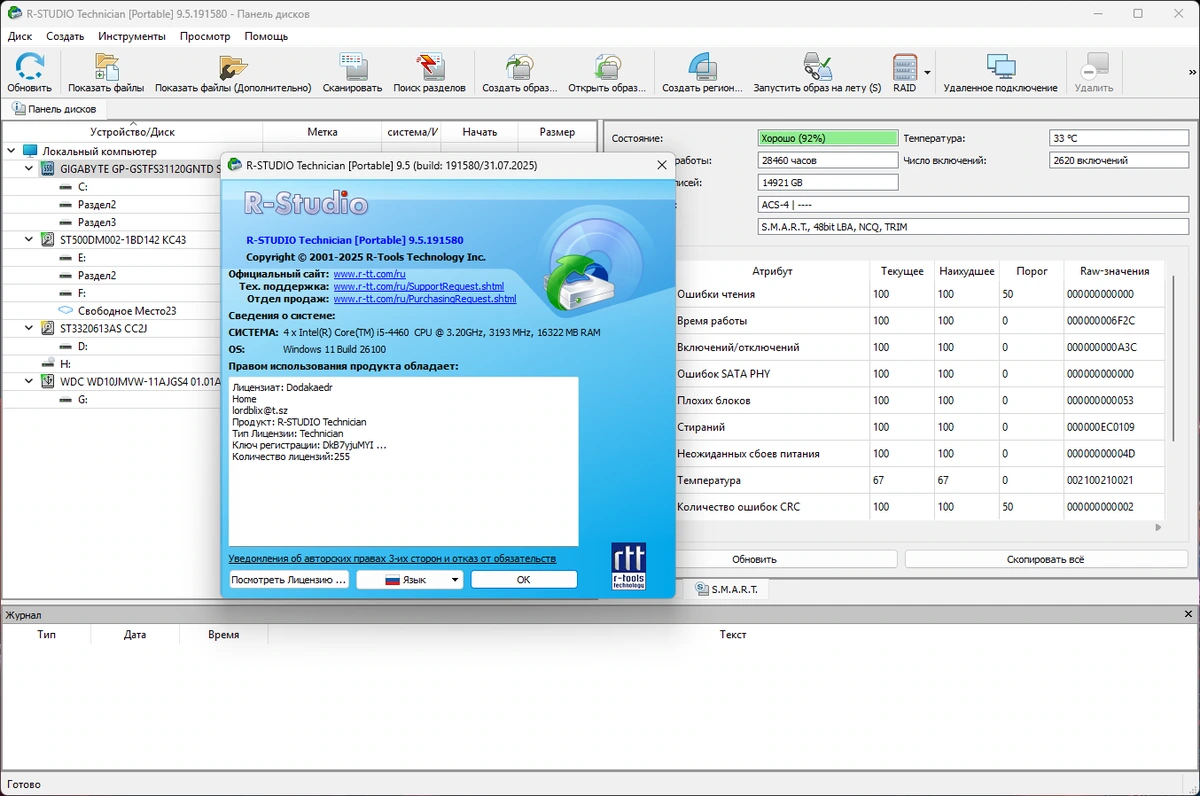
Task: Switch to the Панель дисков tab
Action: tap(54, 109)
